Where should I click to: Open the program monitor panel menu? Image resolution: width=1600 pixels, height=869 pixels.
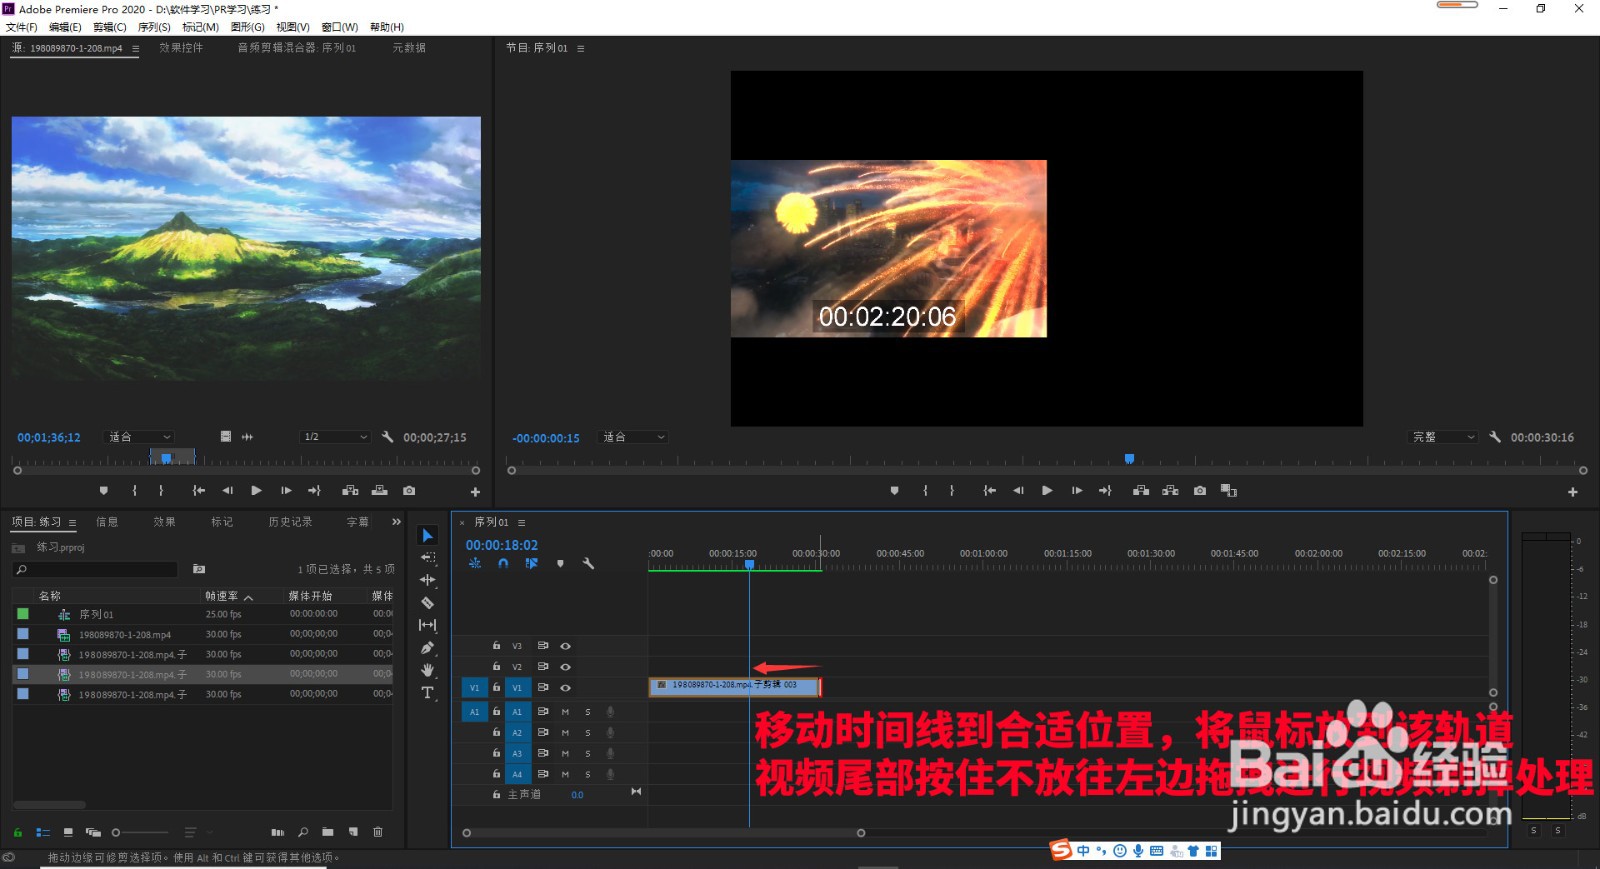pyautogui.click(x=580, y=48)
